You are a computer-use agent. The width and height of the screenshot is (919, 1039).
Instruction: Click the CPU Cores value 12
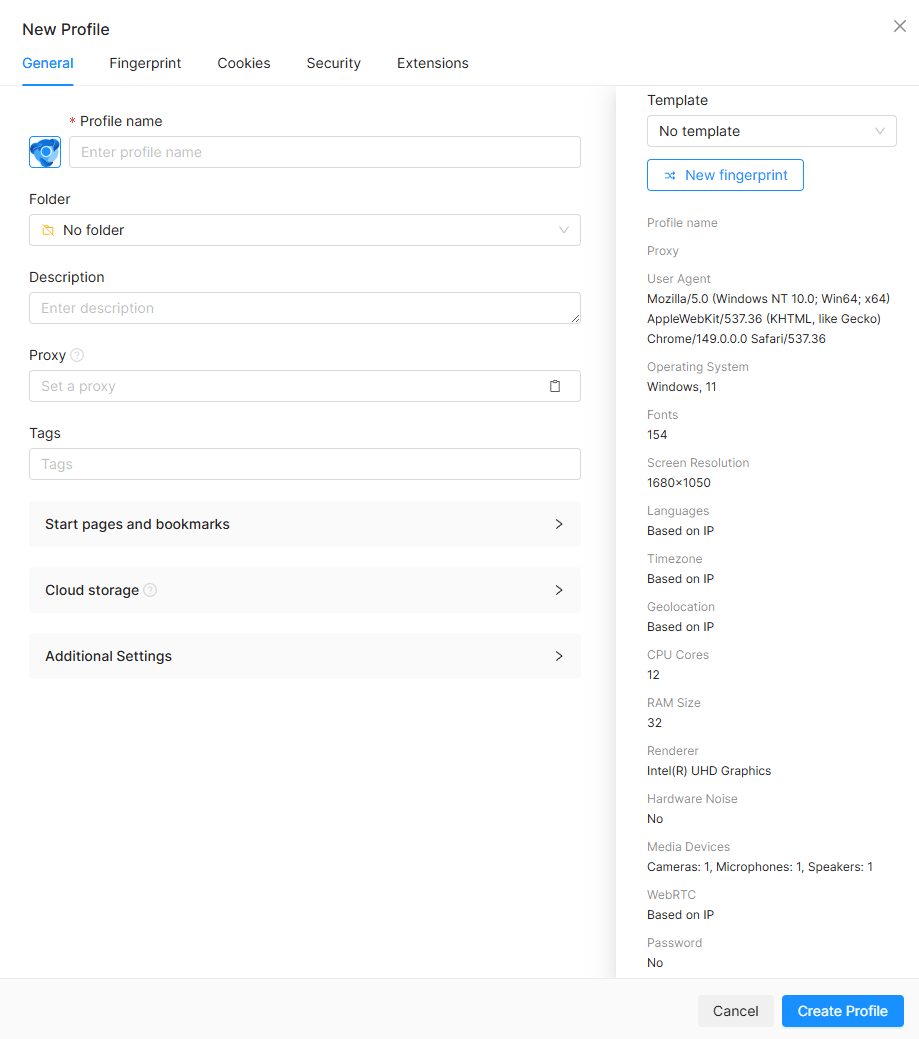point(653,675)
